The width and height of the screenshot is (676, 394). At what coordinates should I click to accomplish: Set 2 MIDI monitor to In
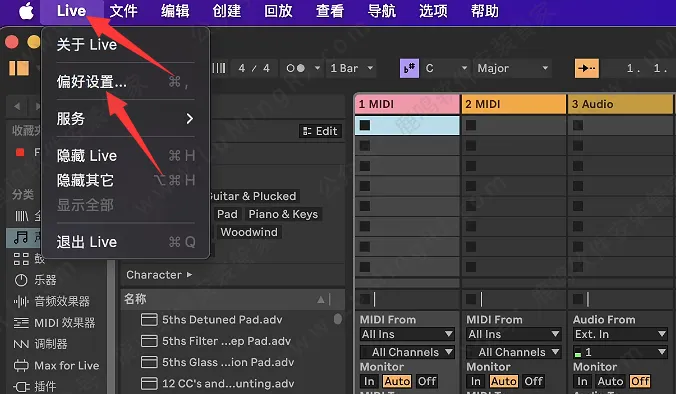[476, 381]
